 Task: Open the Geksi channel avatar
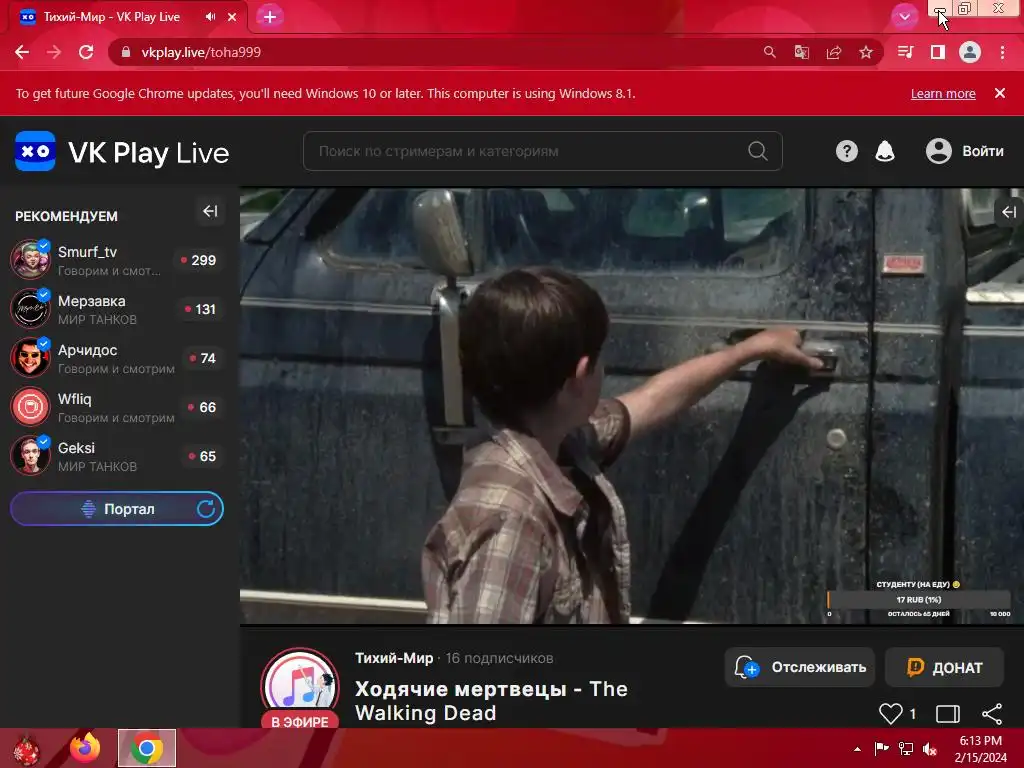tap(31, 455)
